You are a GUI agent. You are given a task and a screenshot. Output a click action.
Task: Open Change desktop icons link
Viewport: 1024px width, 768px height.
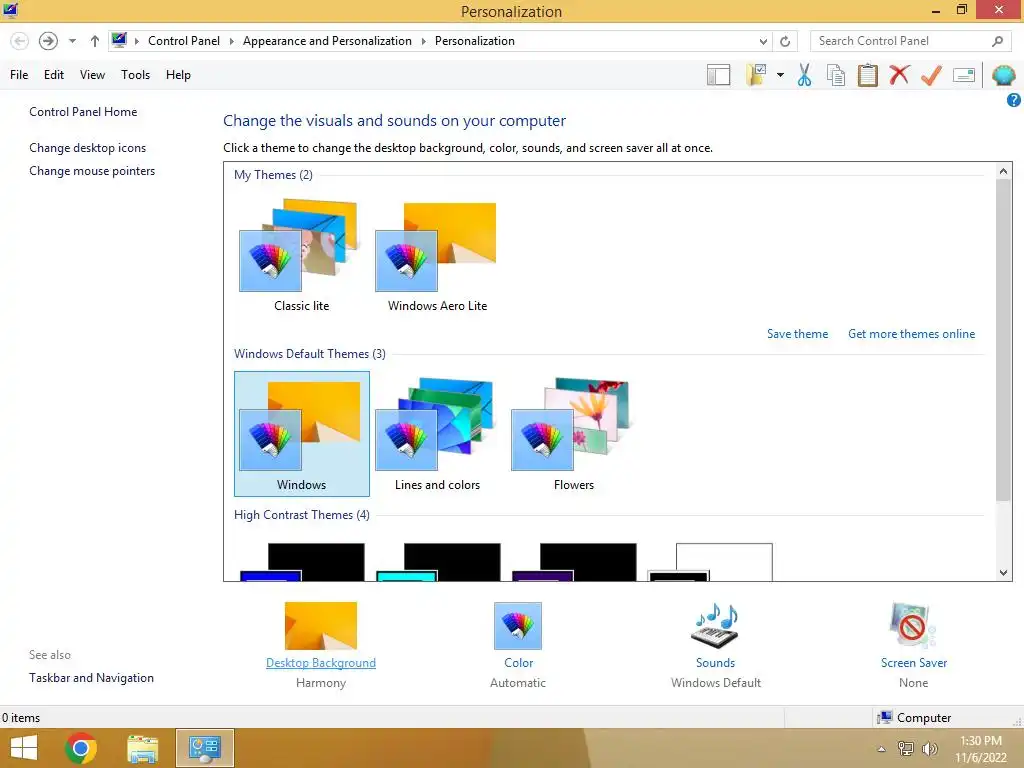88,148
